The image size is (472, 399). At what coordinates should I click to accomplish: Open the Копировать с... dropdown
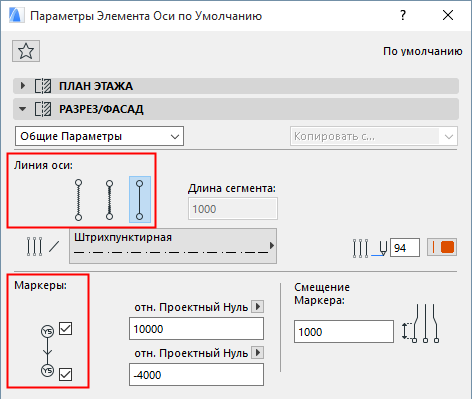pyautogui.click(x=374, y=136)
